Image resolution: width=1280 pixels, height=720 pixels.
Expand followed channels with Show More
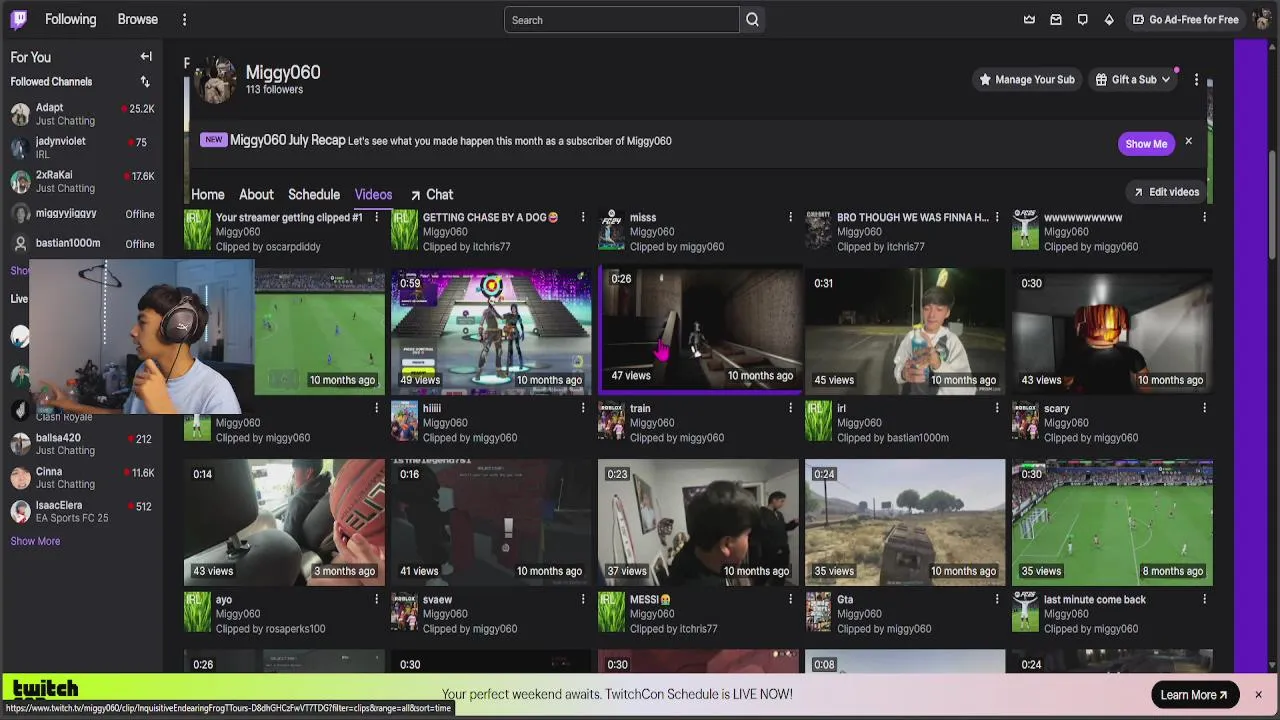(35, 541)
